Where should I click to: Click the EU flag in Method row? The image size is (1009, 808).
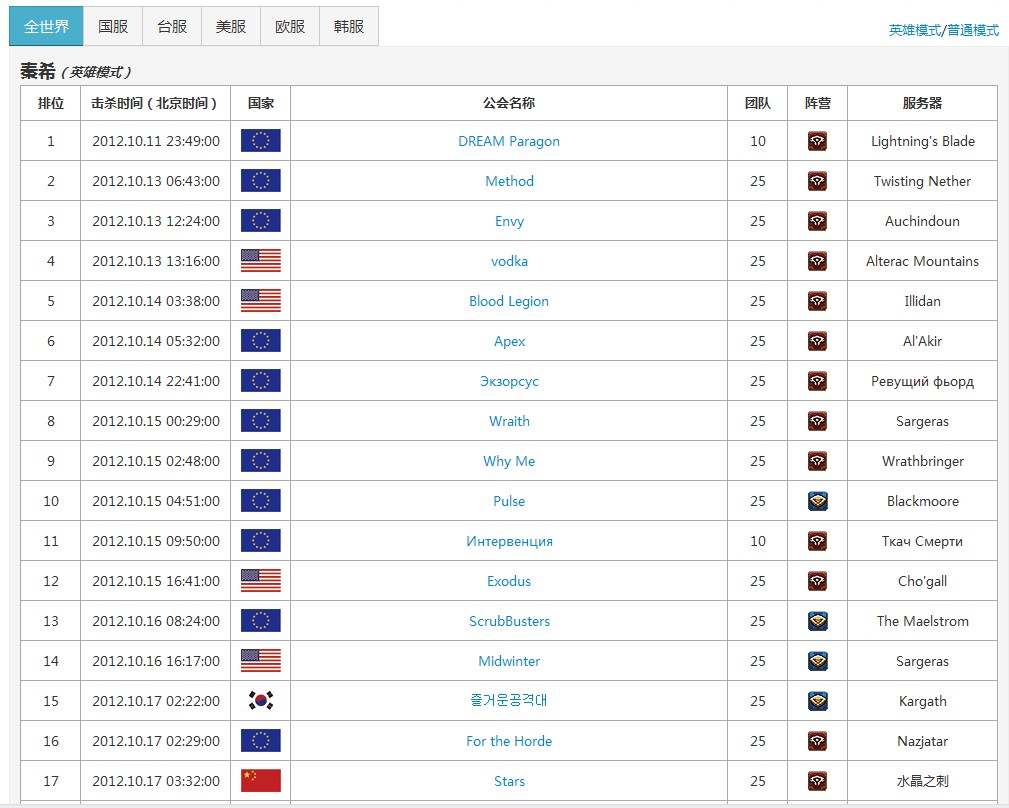[x=260, y=181]
